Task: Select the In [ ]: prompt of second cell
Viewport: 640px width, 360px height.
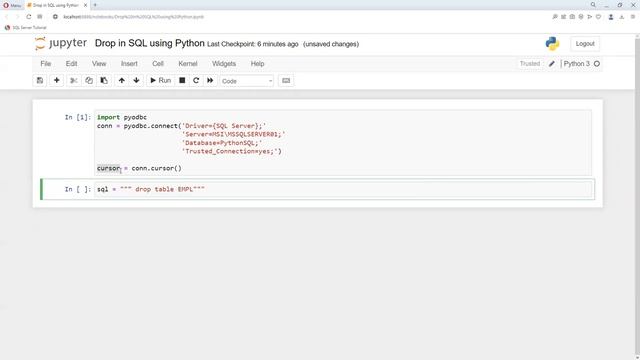Action: (78, 189)
